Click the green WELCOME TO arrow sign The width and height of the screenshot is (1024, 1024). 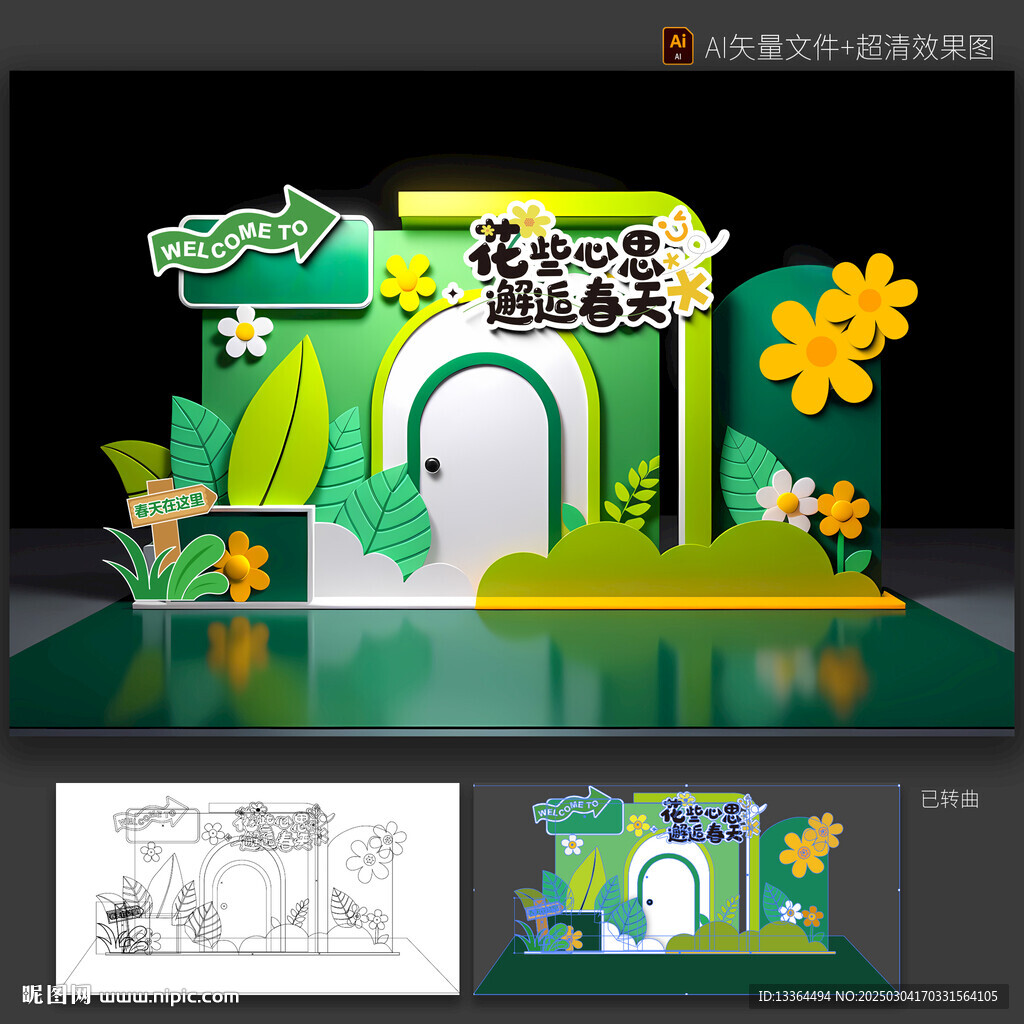coord(245,232)
